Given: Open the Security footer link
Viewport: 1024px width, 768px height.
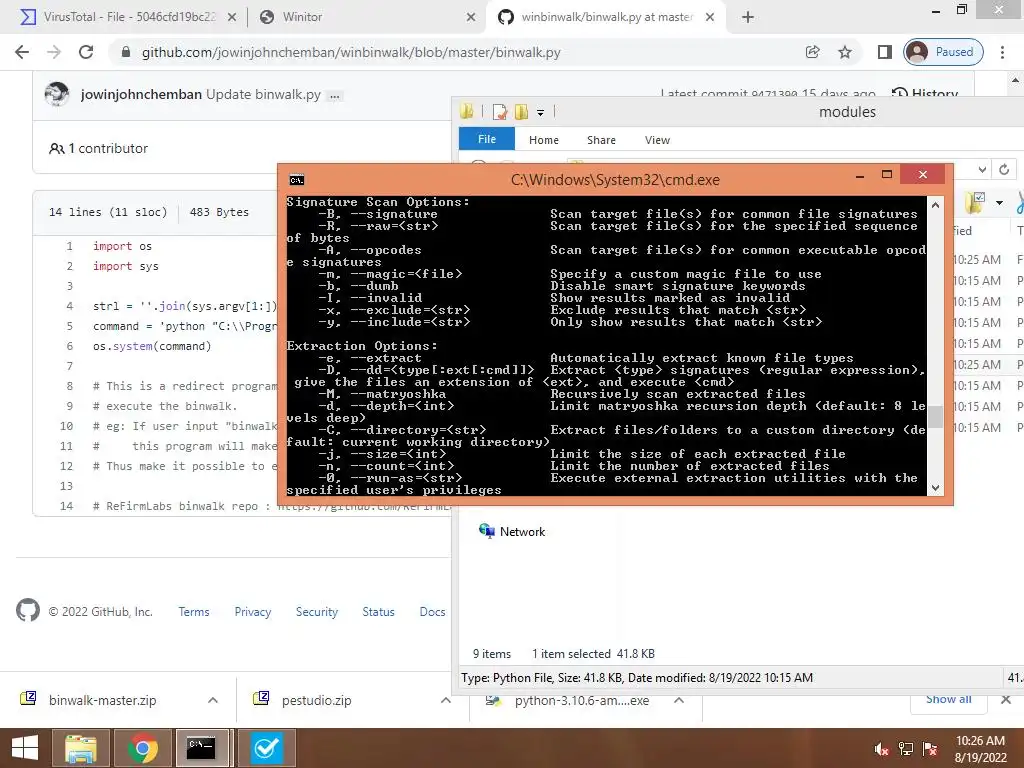Looking at the screenshot, I should click(317, 612).
